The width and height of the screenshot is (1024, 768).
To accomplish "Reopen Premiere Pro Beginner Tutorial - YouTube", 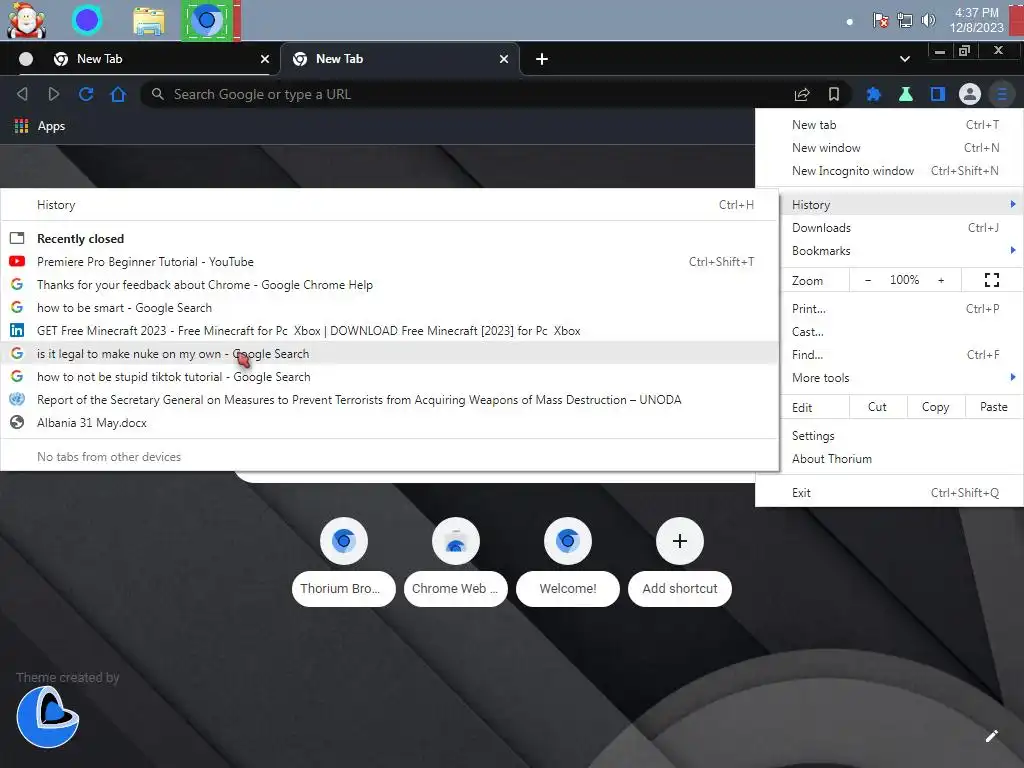I will (389, 261).
